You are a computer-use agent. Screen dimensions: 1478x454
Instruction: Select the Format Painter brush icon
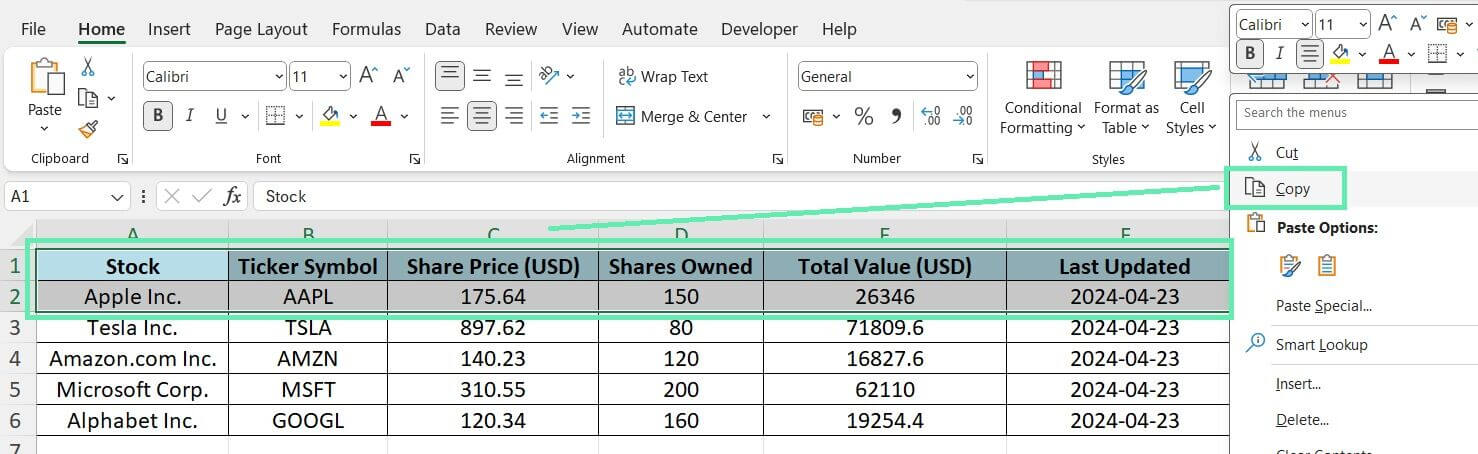tap(88, 129)
